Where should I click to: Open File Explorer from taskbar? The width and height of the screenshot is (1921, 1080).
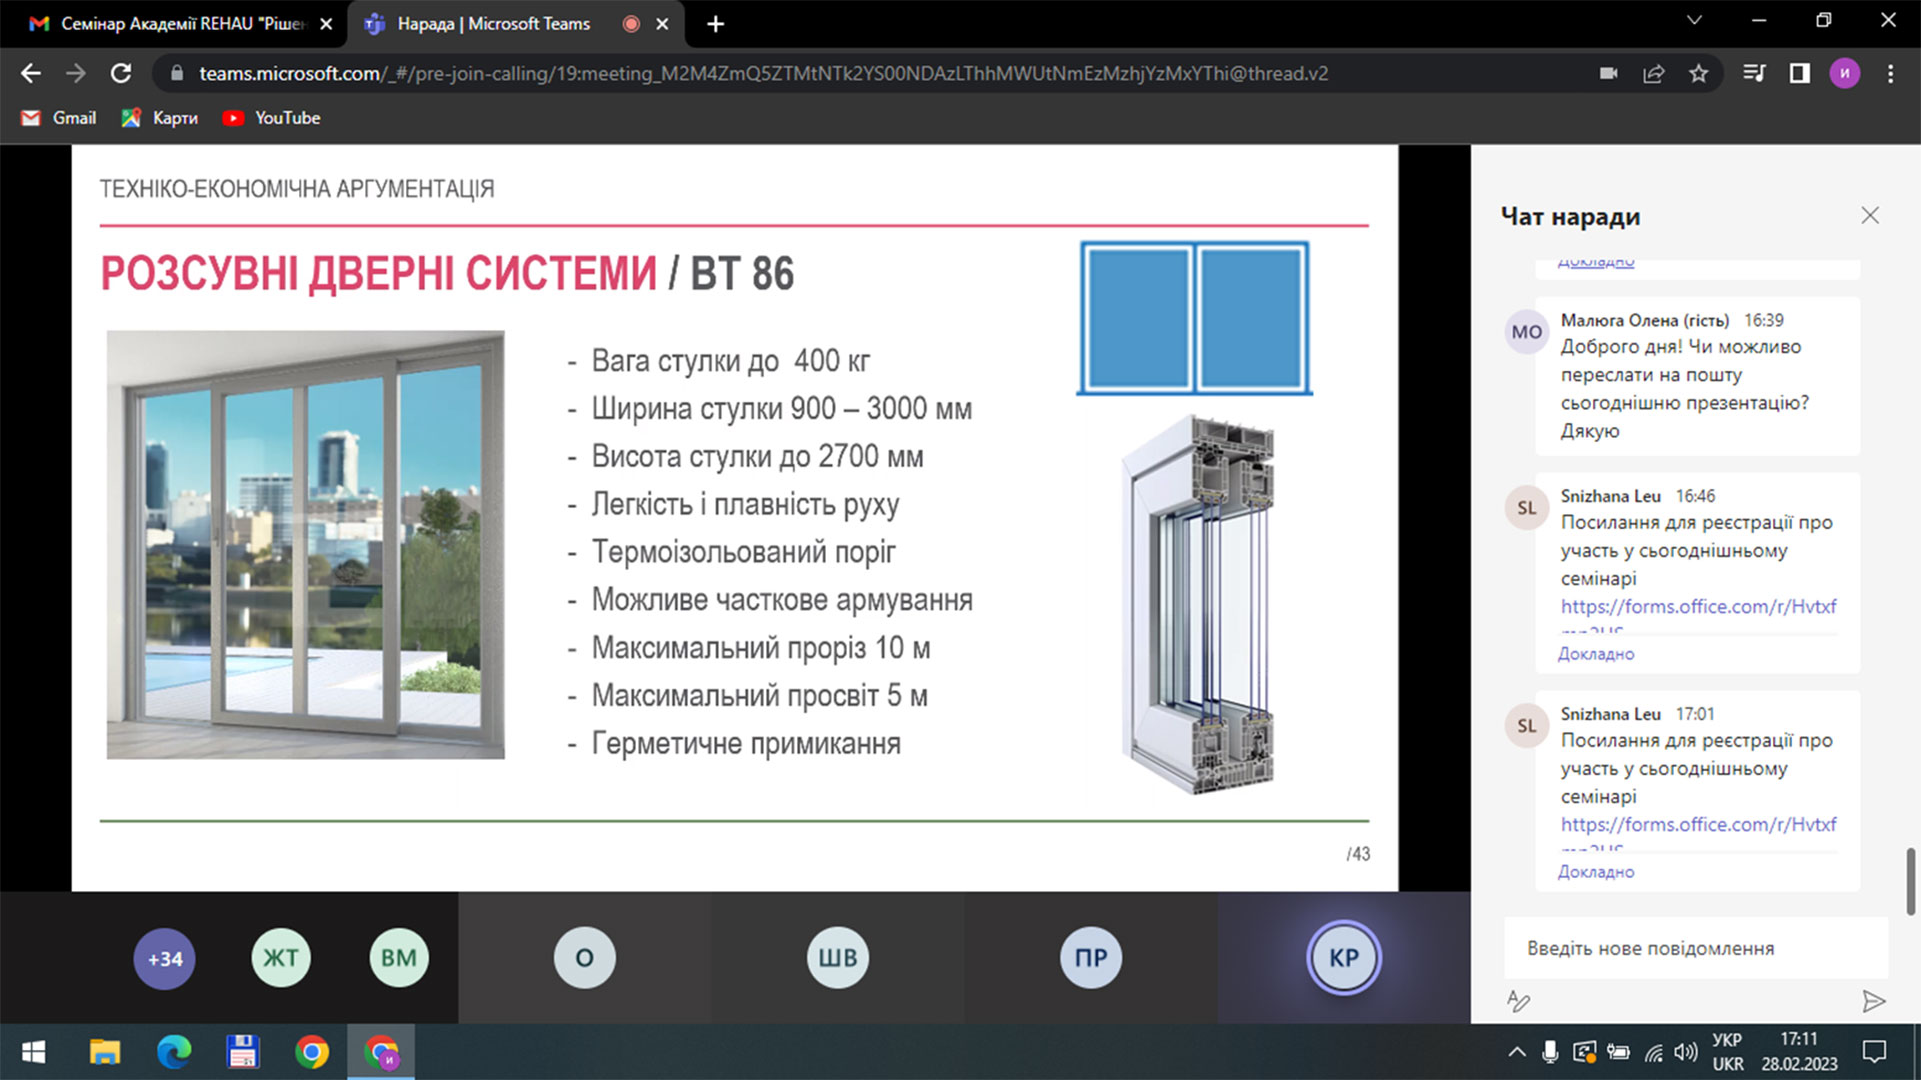tap(105, 1052)
